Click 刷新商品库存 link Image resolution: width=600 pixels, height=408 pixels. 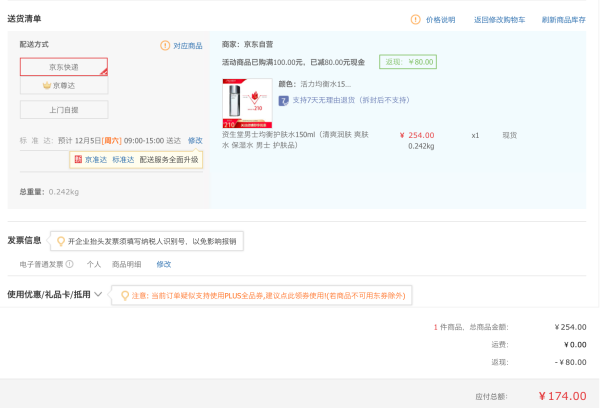click(x=564, y=20)
